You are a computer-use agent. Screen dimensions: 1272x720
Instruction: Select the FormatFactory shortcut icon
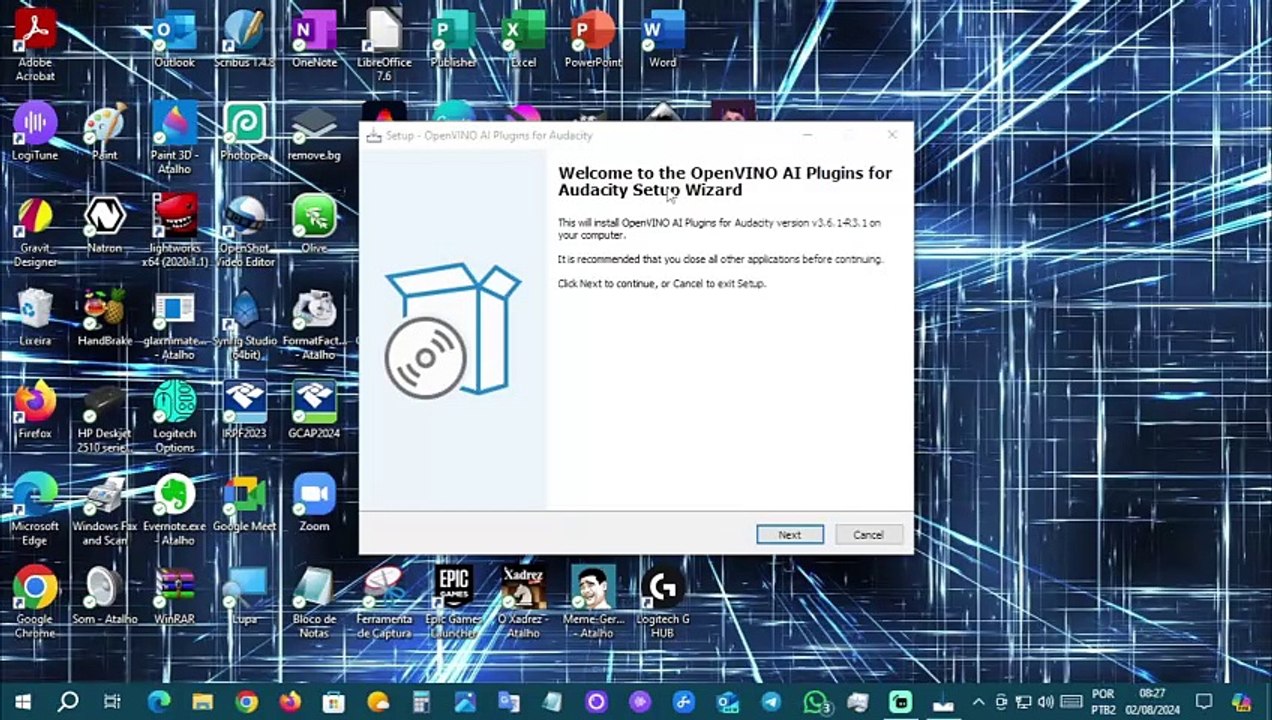coord(314,324)
